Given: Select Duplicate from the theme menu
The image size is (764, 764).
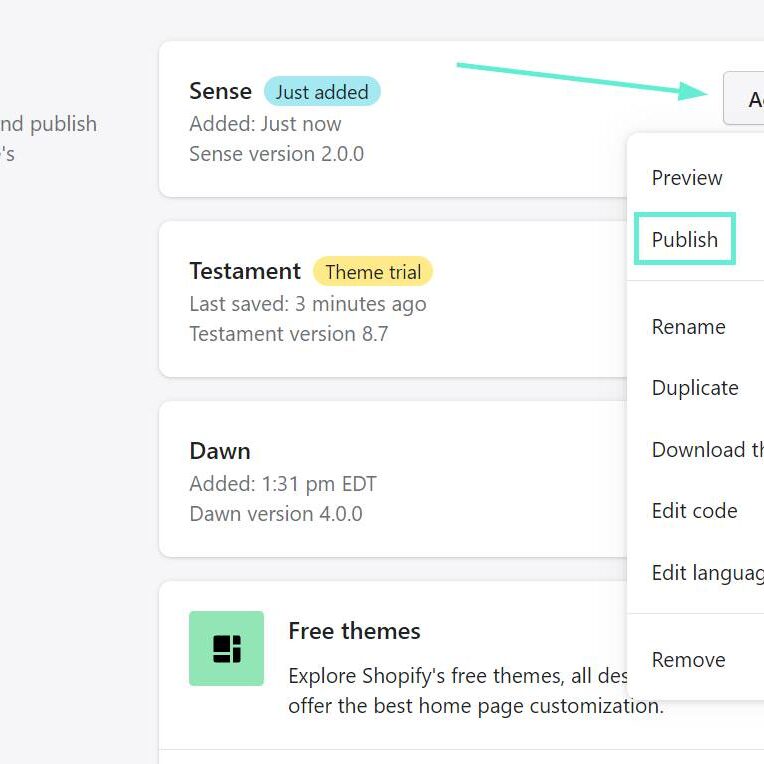Looking at the screenshot, I should click(695, 388).
